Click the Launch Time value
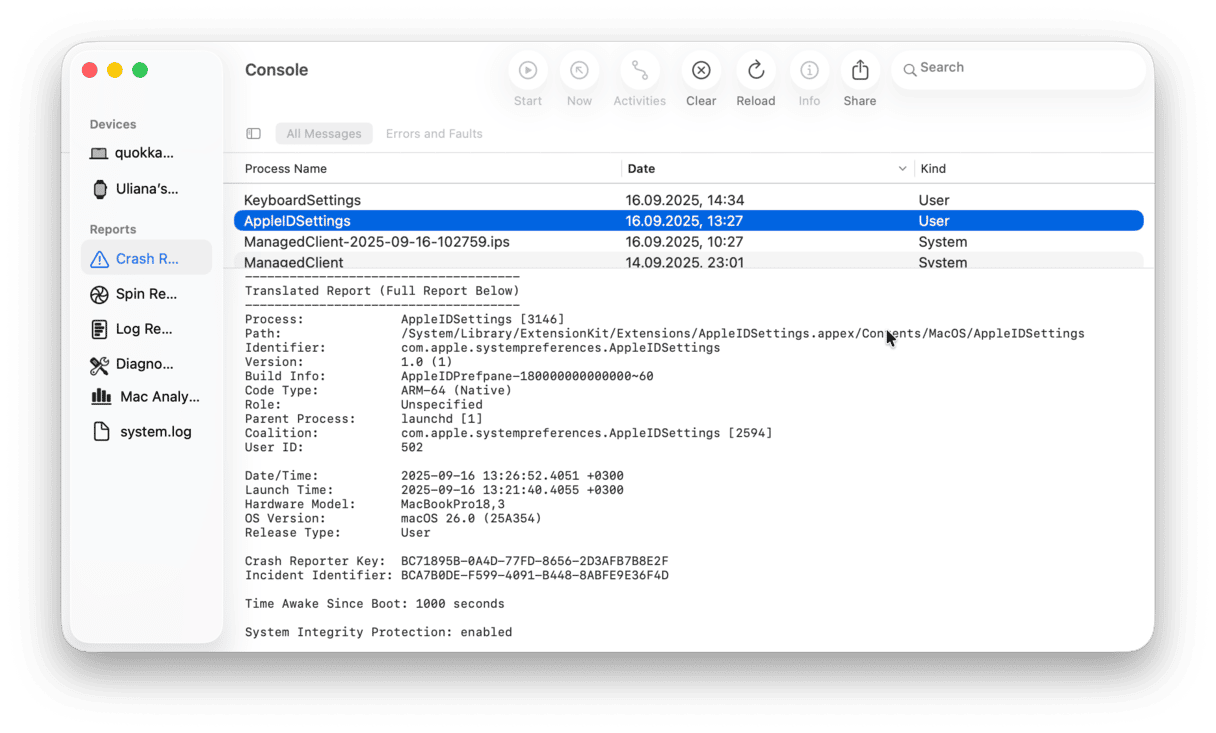1216x733 pixels. (512, 491)
